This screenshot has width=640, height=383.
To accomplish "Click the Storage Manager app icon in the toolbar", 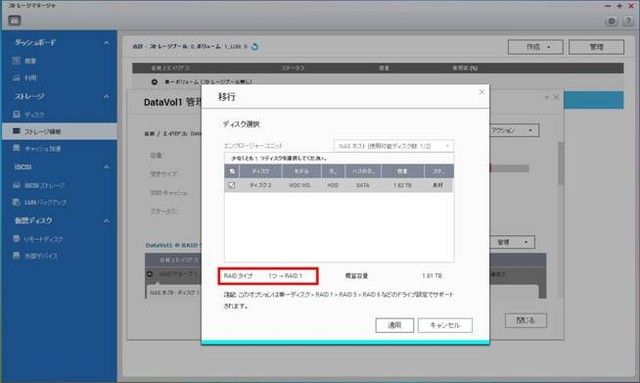I will pyautogui.click(x=14, y=20).
